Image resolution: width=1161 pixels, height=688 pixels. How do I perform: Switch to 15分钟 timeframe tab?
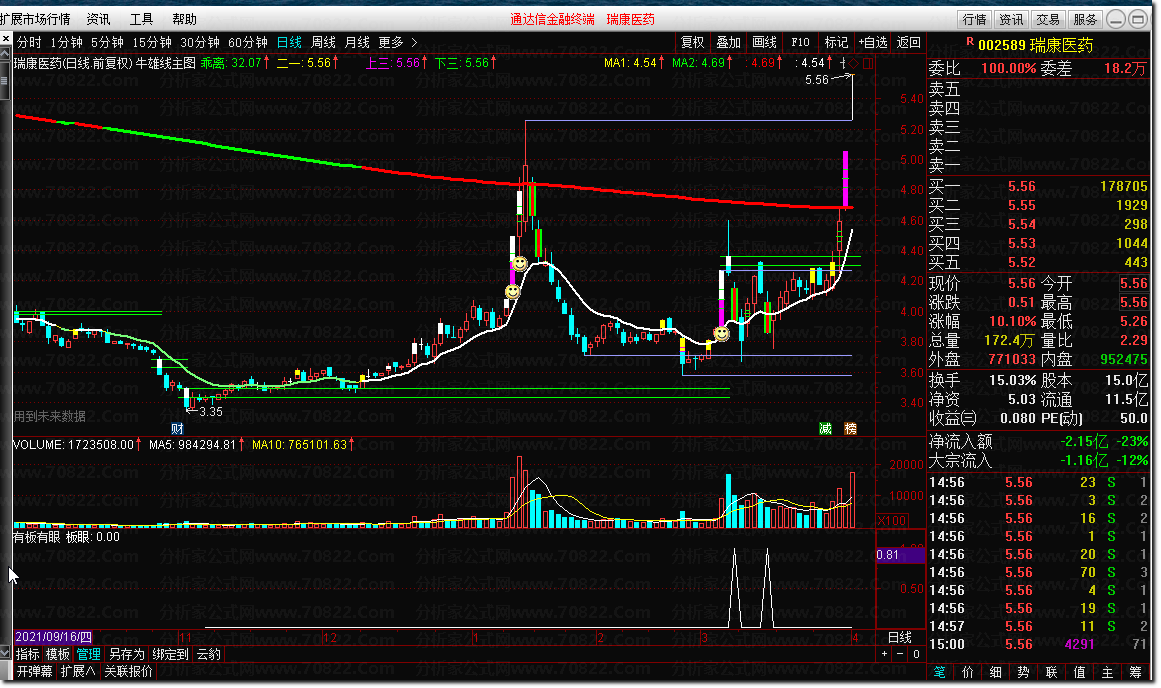click(x=152, y=42)
